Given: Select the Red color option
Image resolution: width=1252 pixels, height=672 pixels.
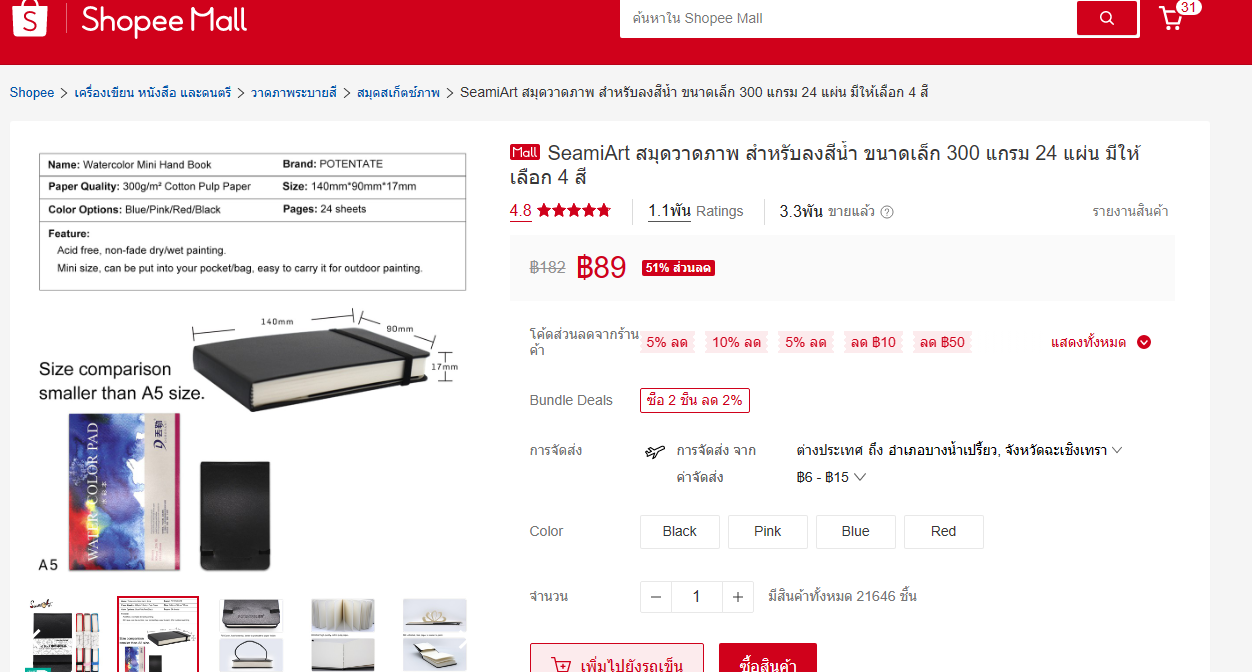Looking at the screenshot, I should tap(944, 532).
